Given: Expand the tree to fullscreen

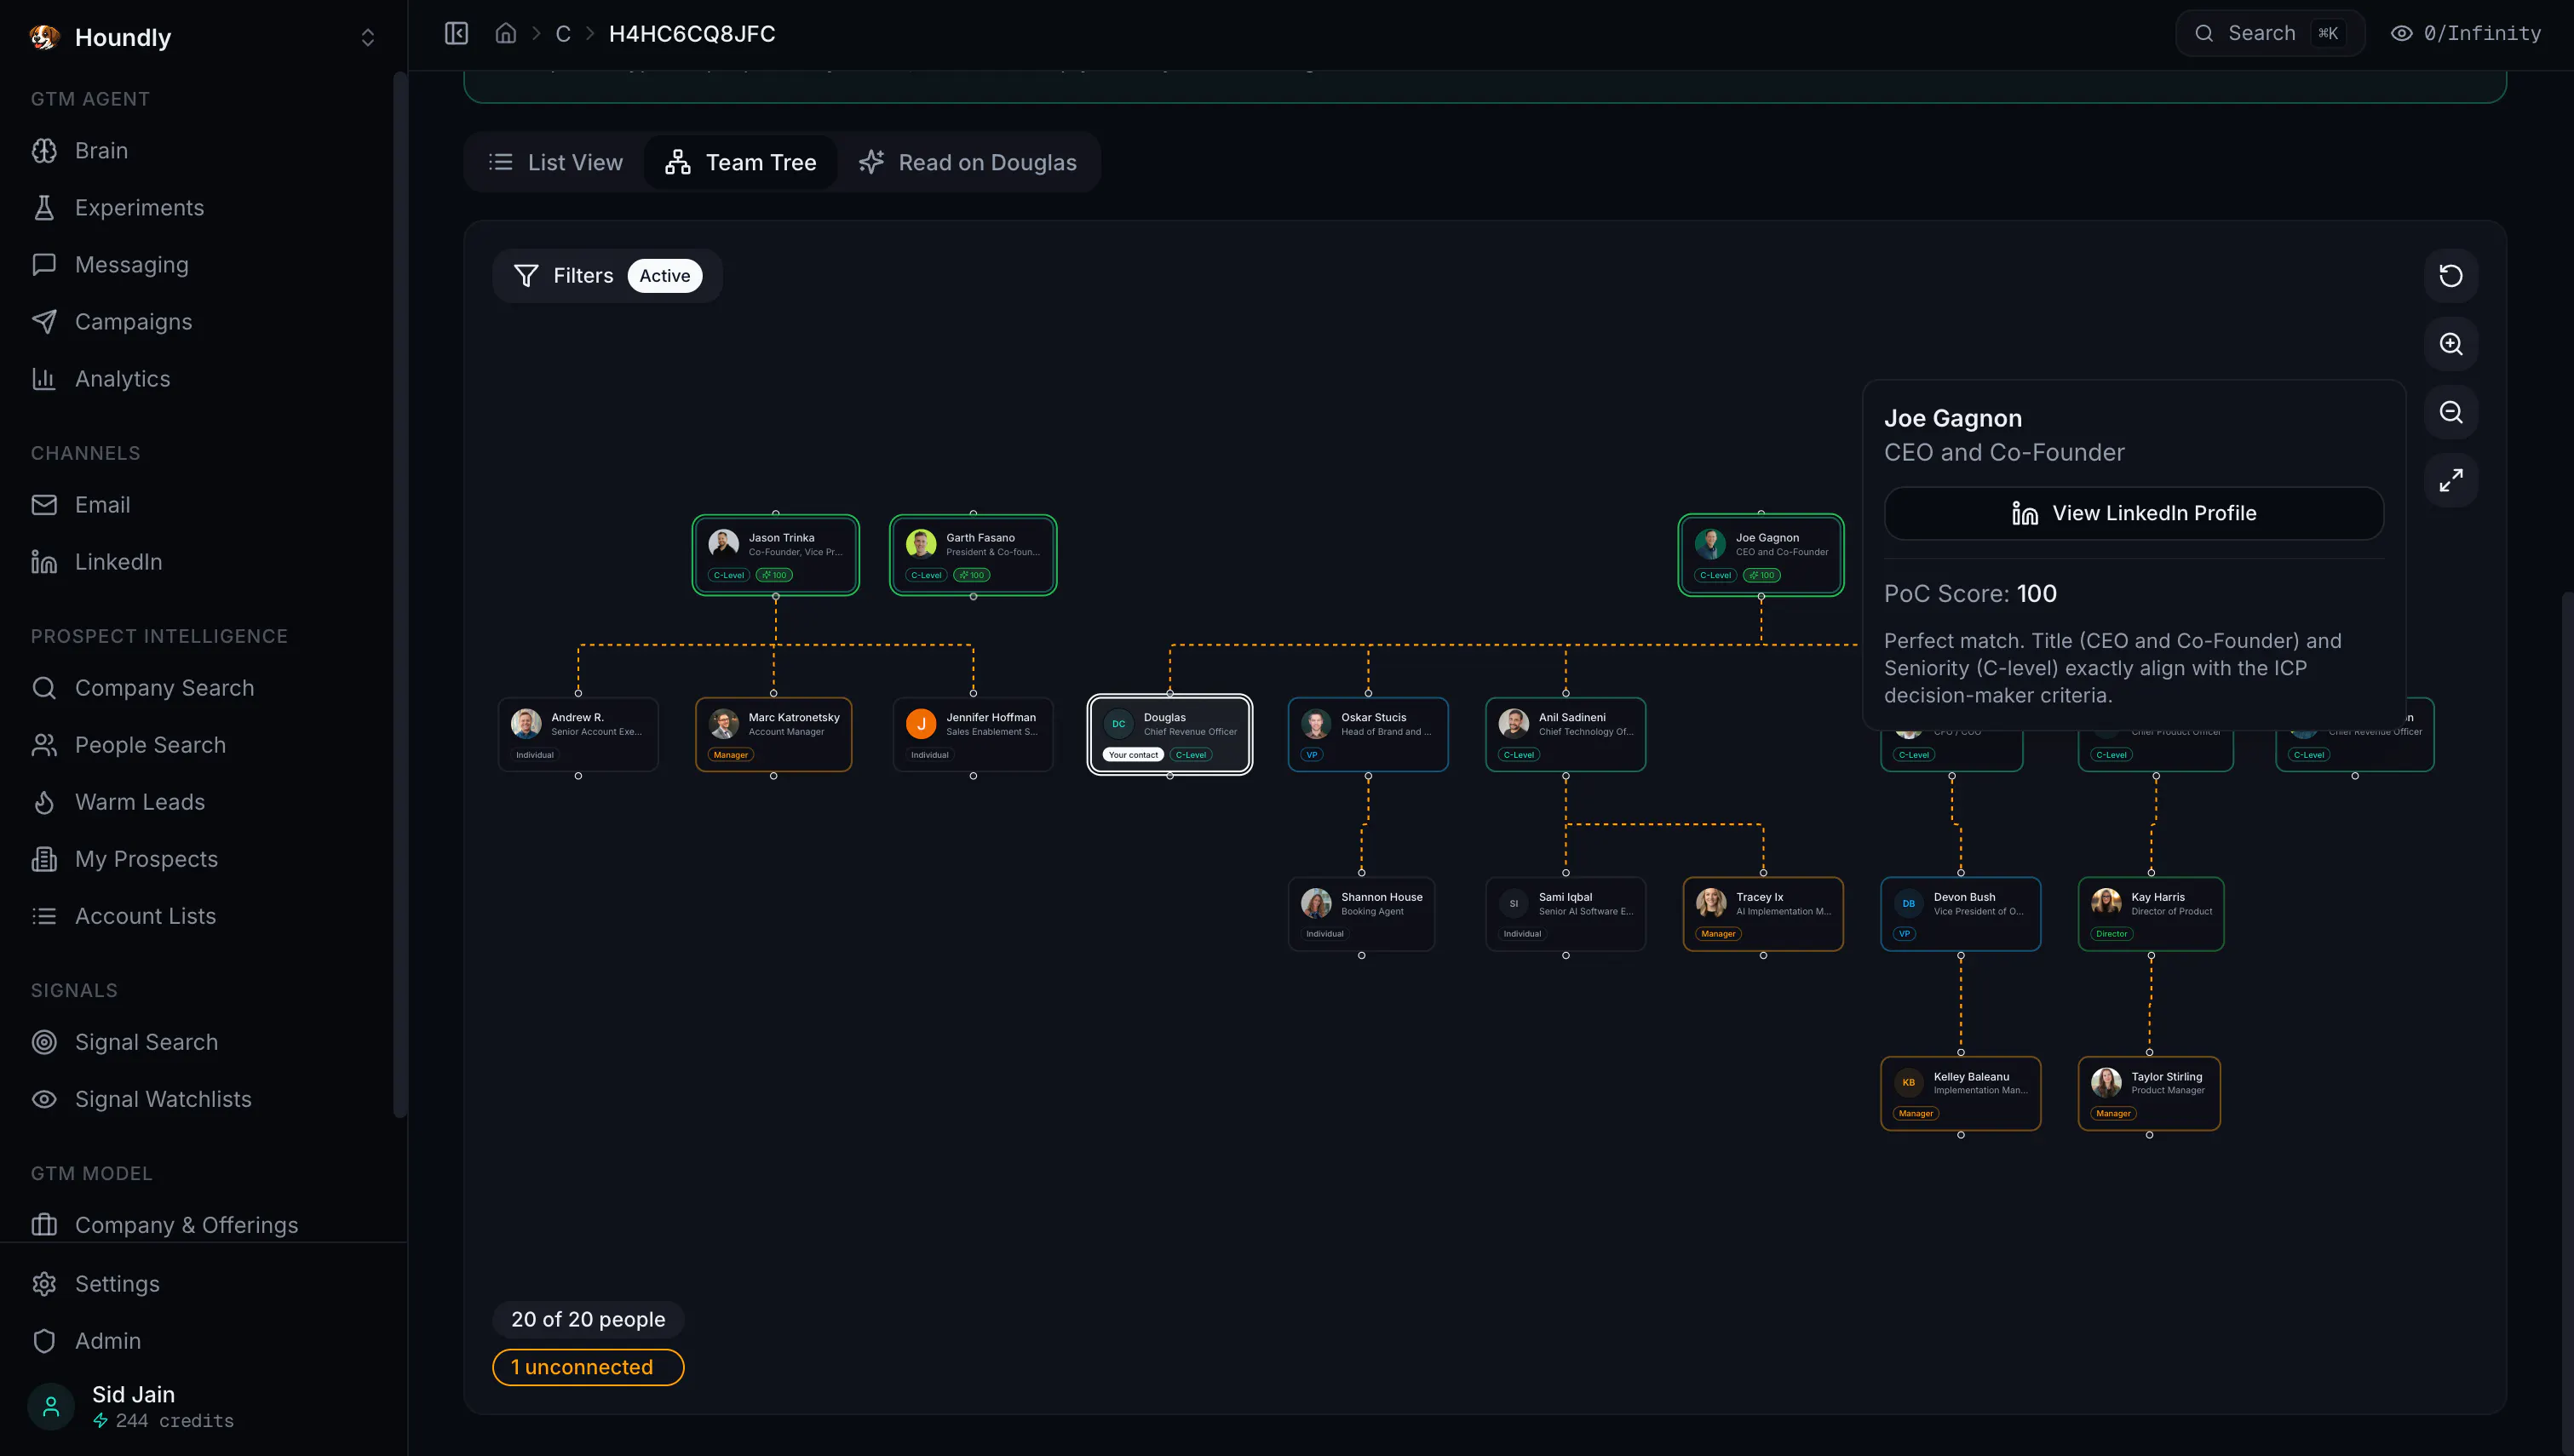Looking at the screenshot, I should click(x=2450, y=480).
